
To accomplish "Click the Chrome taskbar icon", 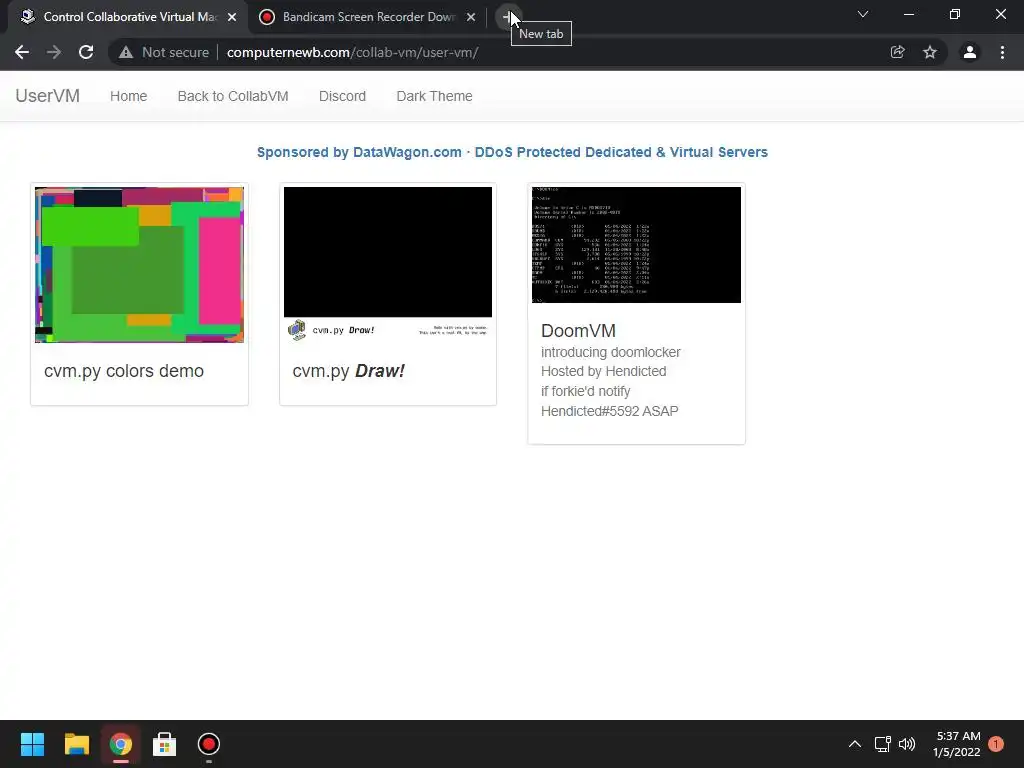I will 120,744.
